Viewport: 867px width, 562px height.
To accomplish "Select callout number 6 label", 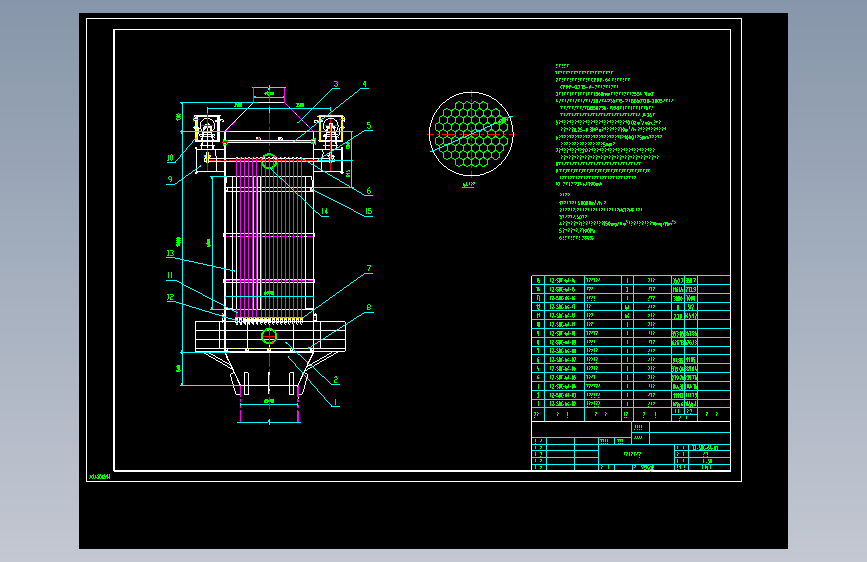I will pyautogui.click(x=369, y=191).
